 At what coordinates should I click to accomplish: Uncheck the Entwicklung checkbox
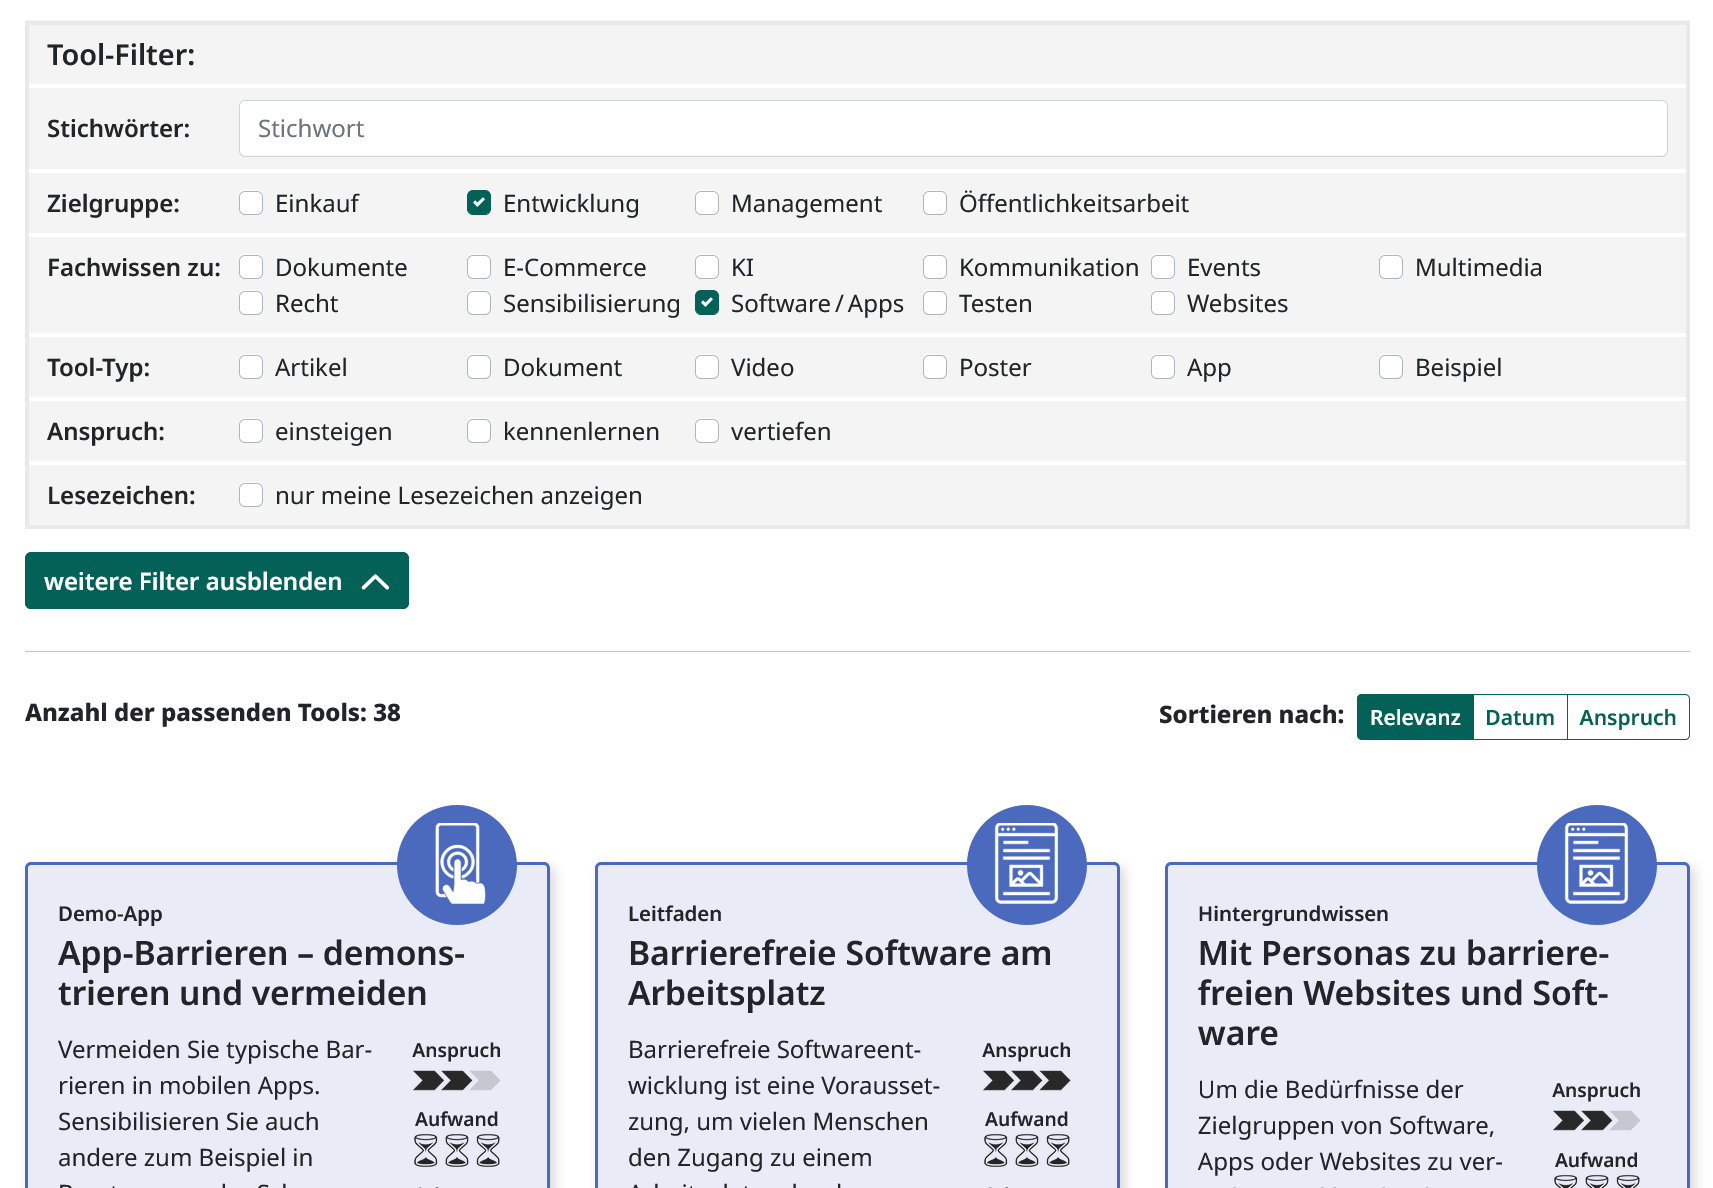click(x=479, y=203)
